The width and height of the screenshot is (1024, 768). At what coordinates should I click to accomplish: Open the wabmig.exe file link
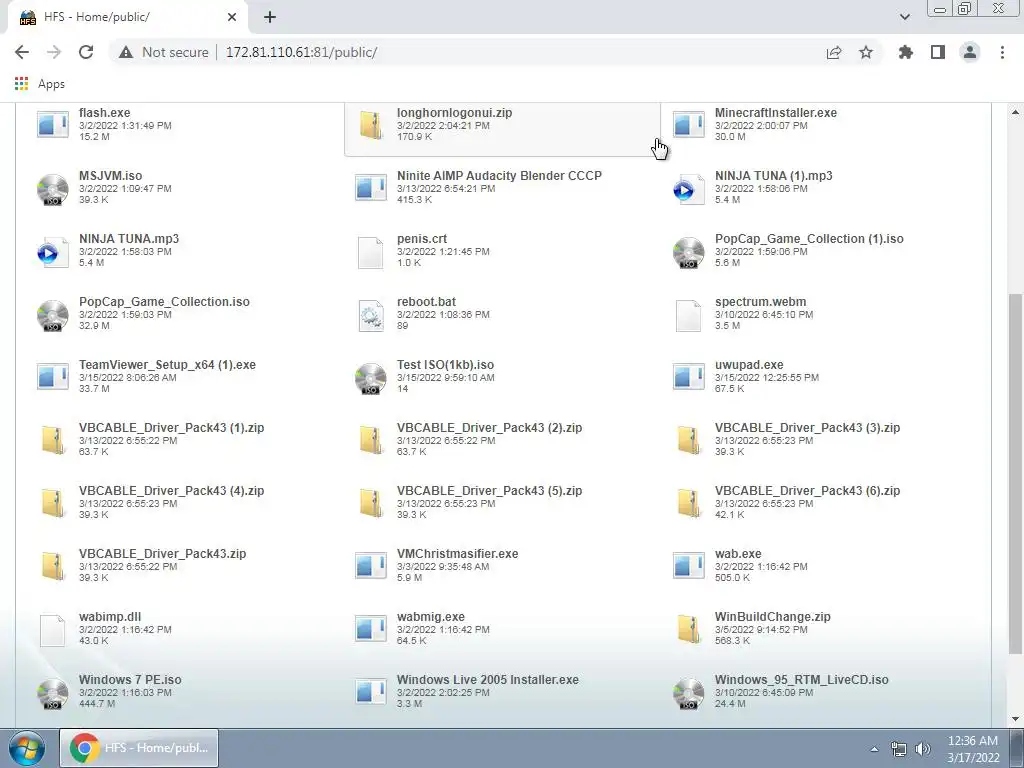point(431,616)
